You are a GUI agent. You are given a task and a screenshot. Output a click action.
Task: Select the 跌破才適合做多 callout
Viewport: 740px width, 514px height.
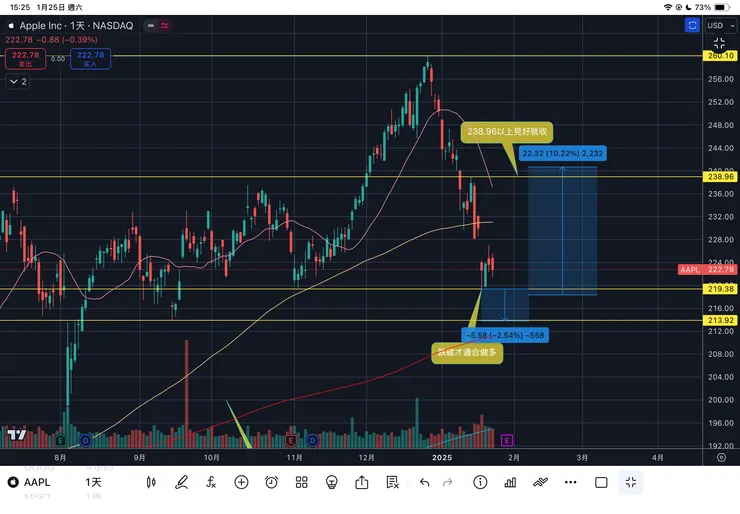point(467,353)
